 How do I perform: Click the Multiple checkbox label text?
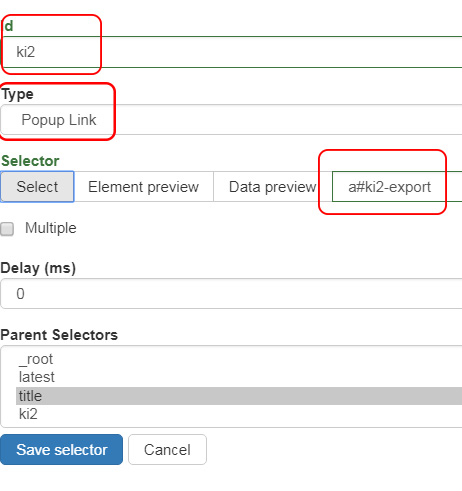click(51, 228)
